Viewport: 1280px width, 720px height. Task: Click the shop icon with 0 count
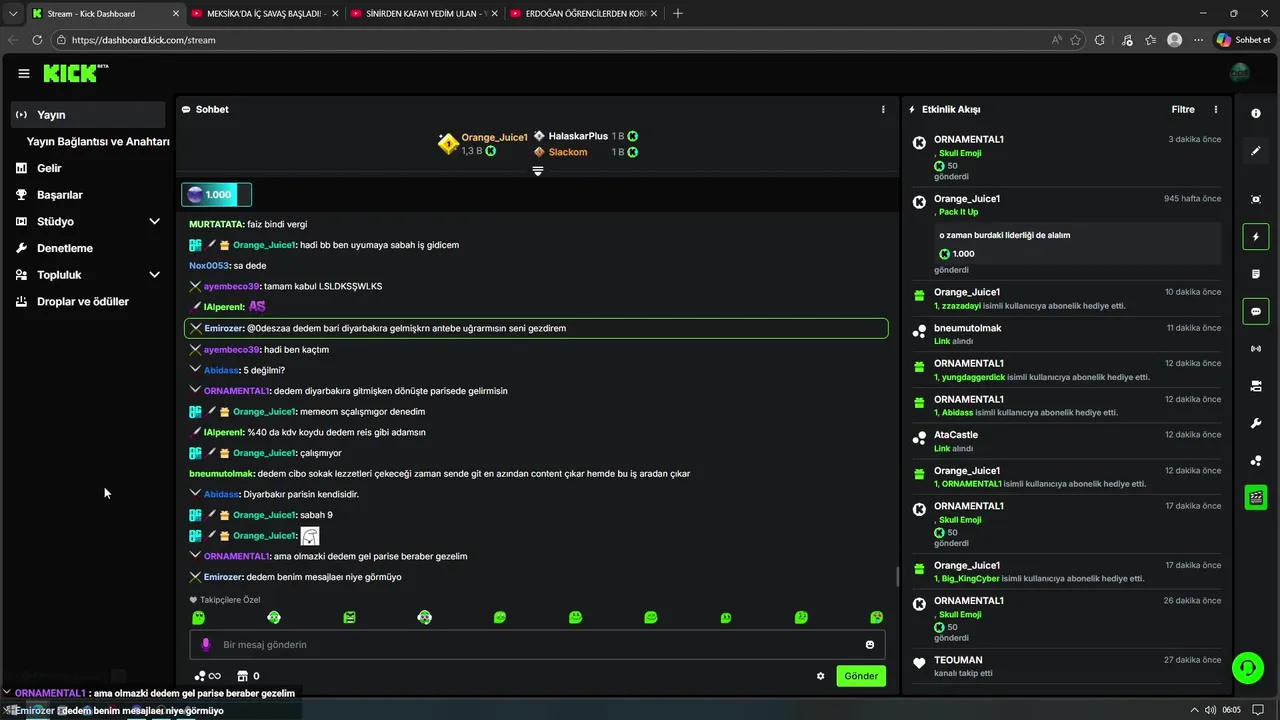[x=249, y=676]
